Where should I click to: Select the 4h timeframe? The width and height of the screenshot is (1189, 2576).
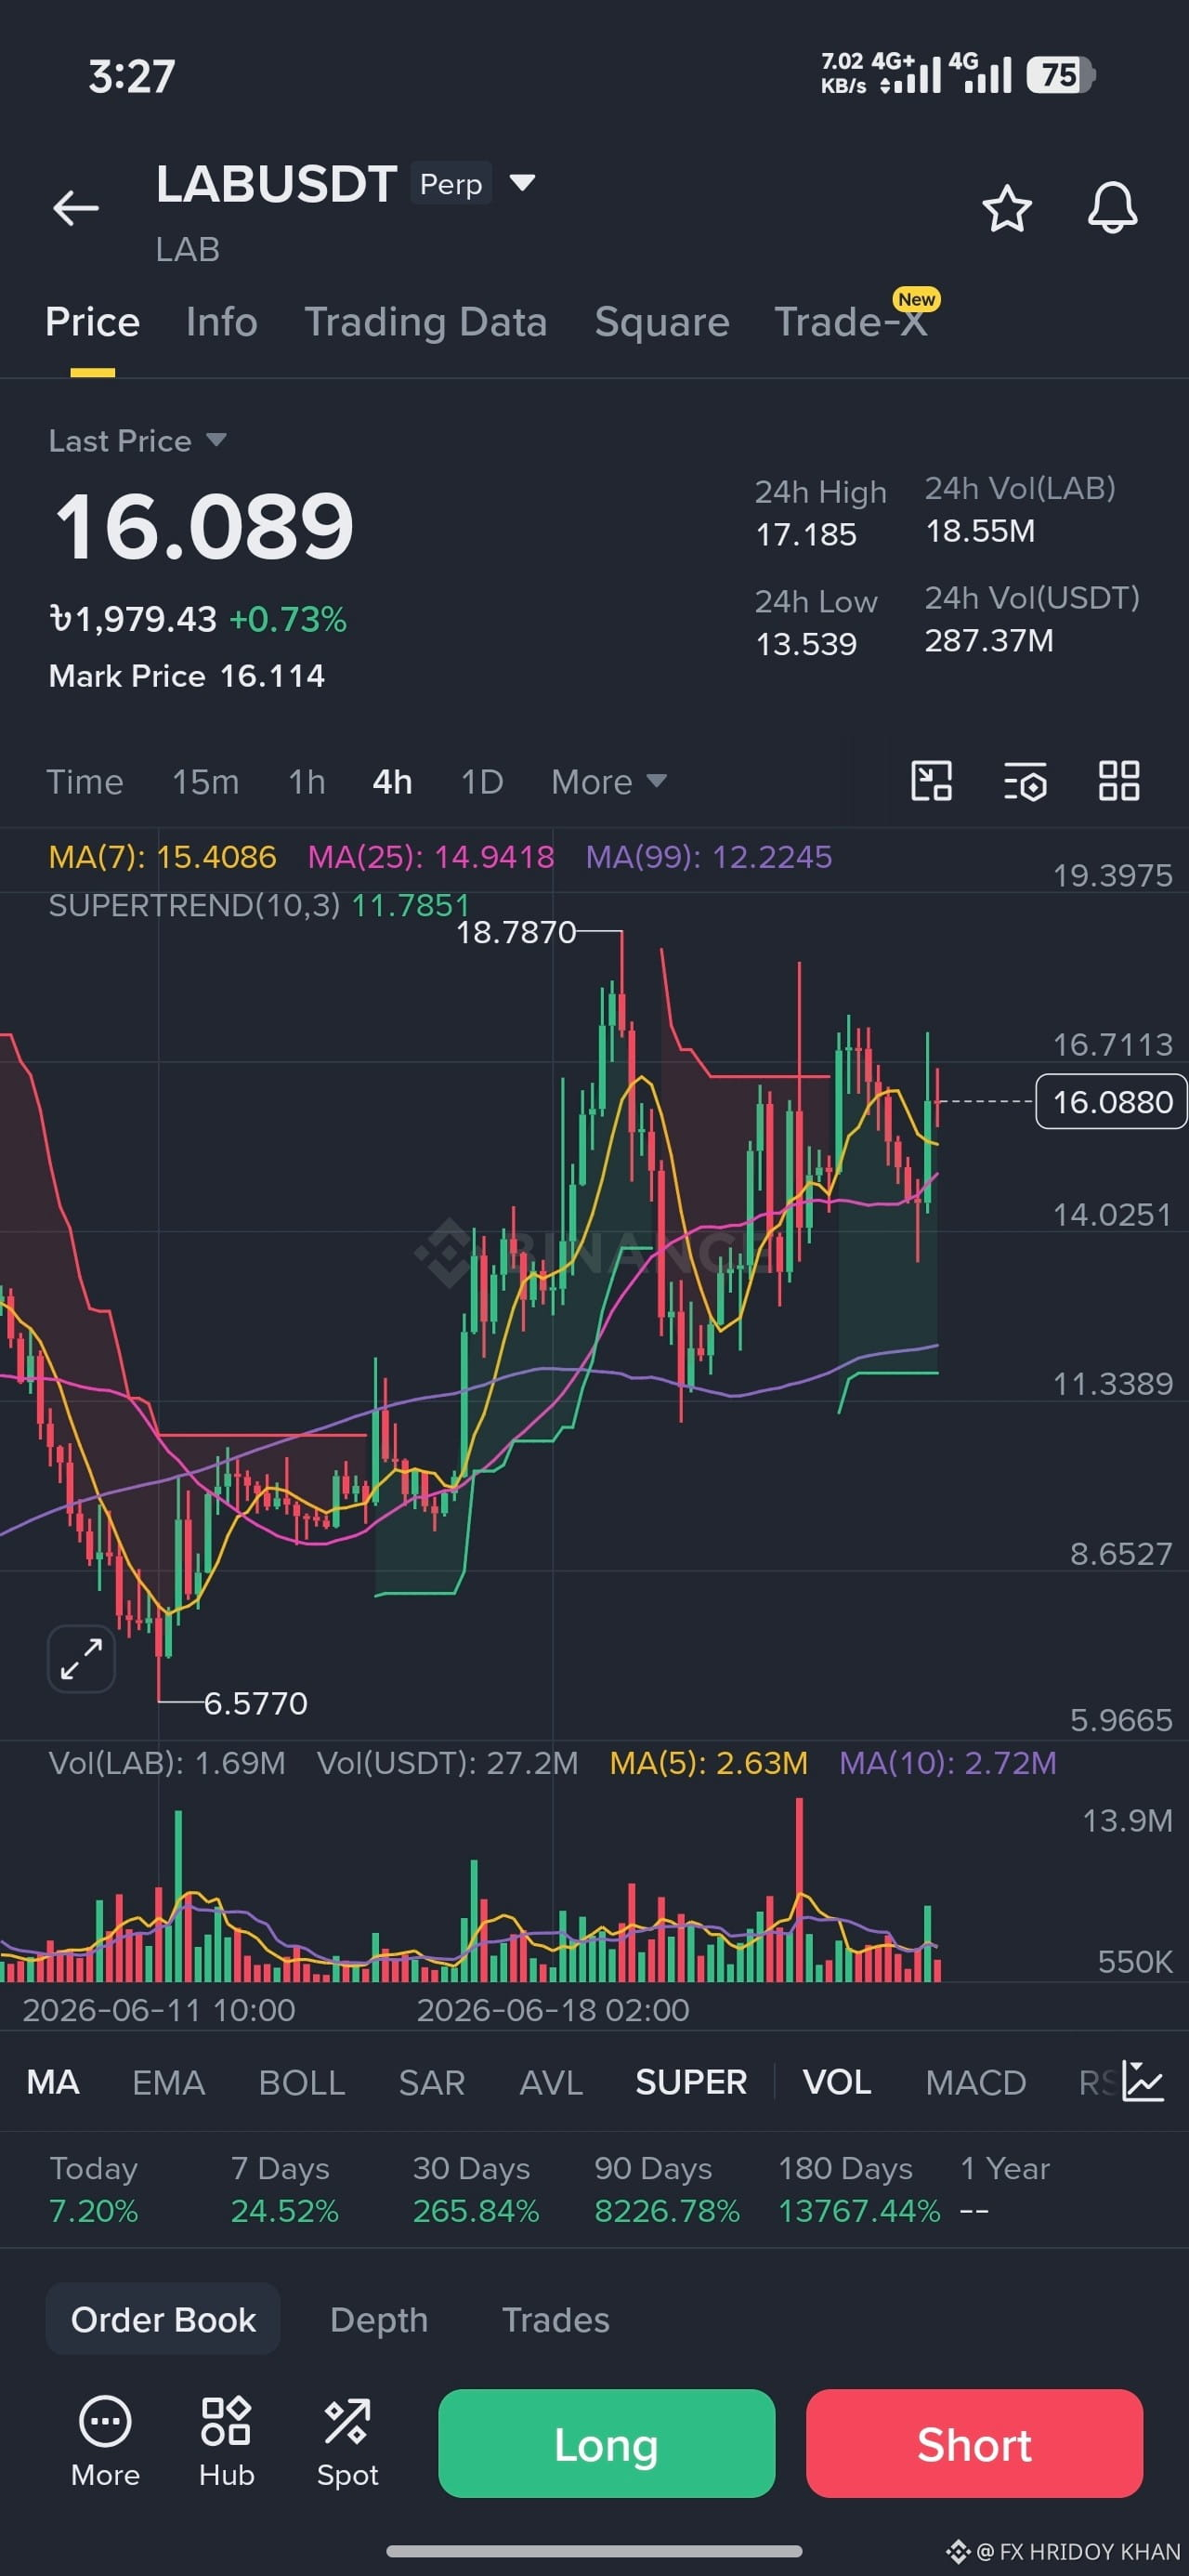(392, 781)
